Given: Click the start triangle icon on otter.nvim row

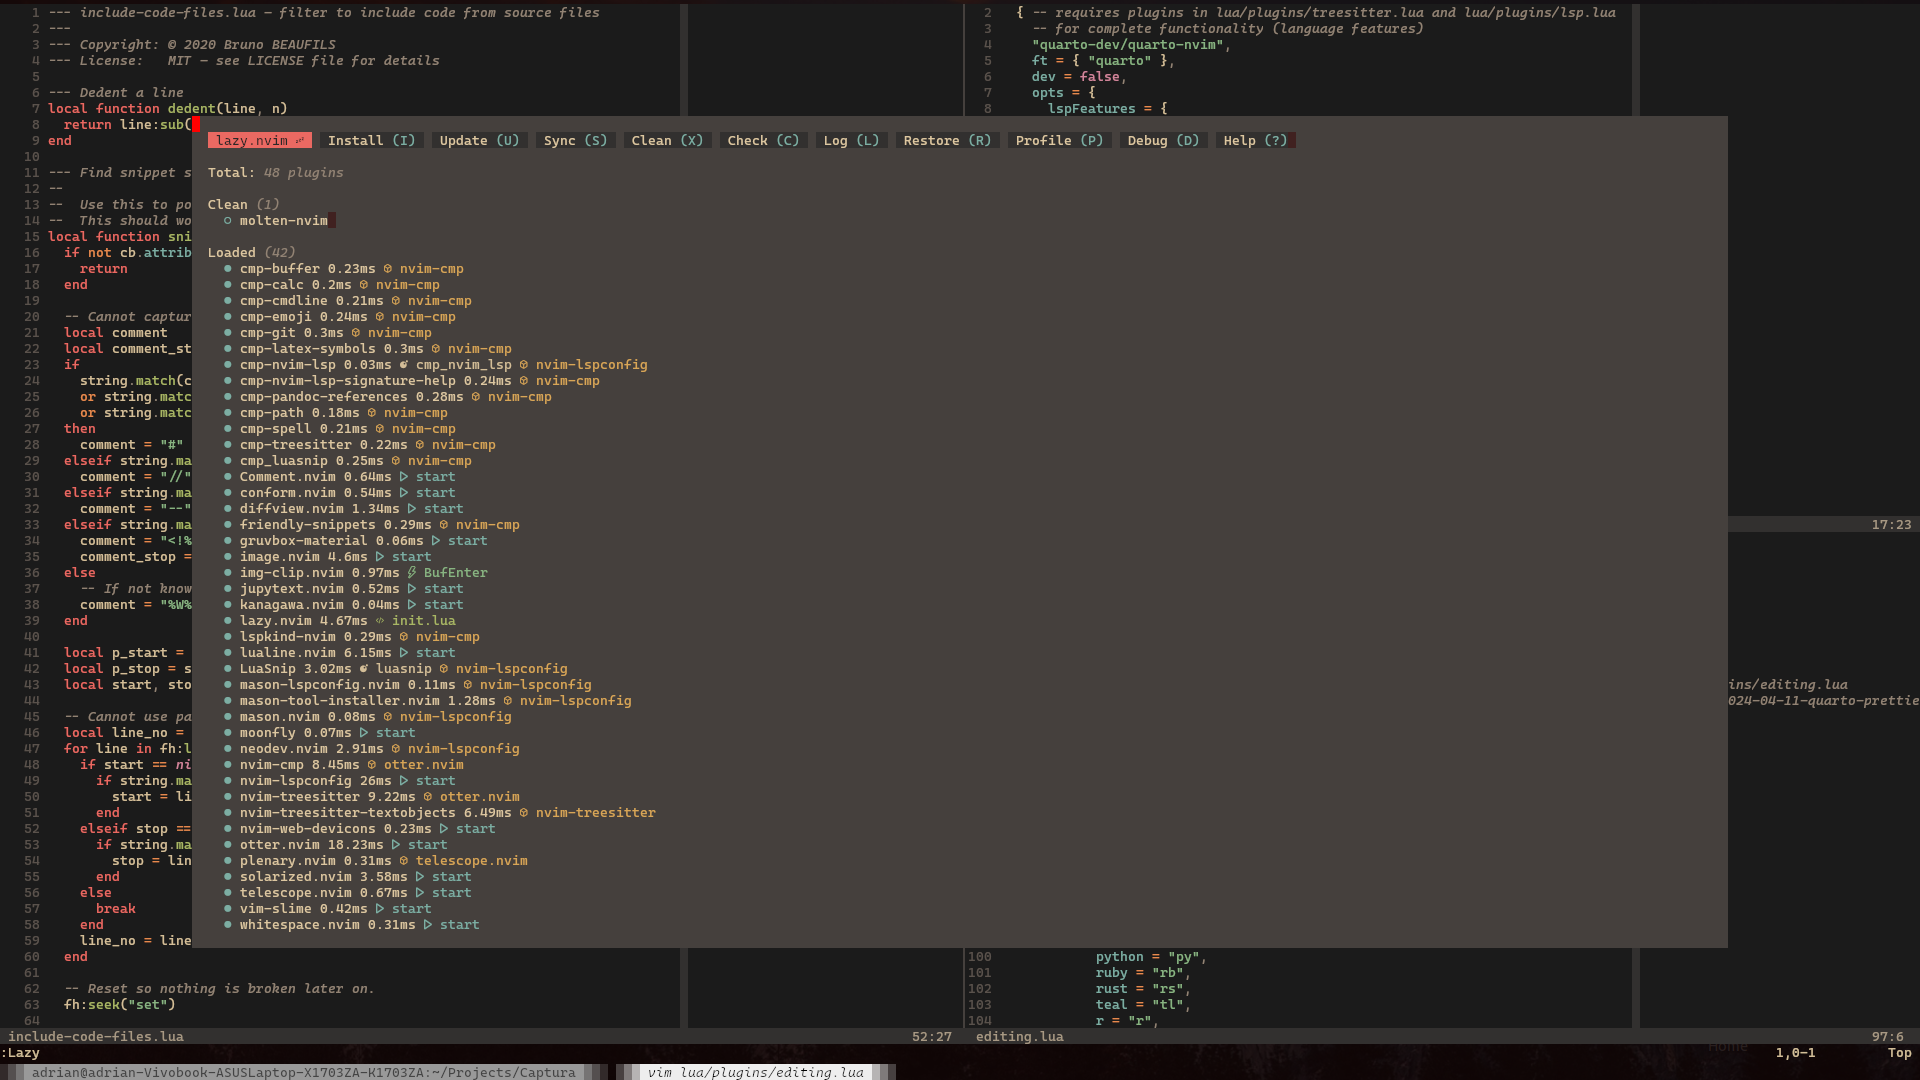Looking at the screenshot, I should (x=396, y=845).
